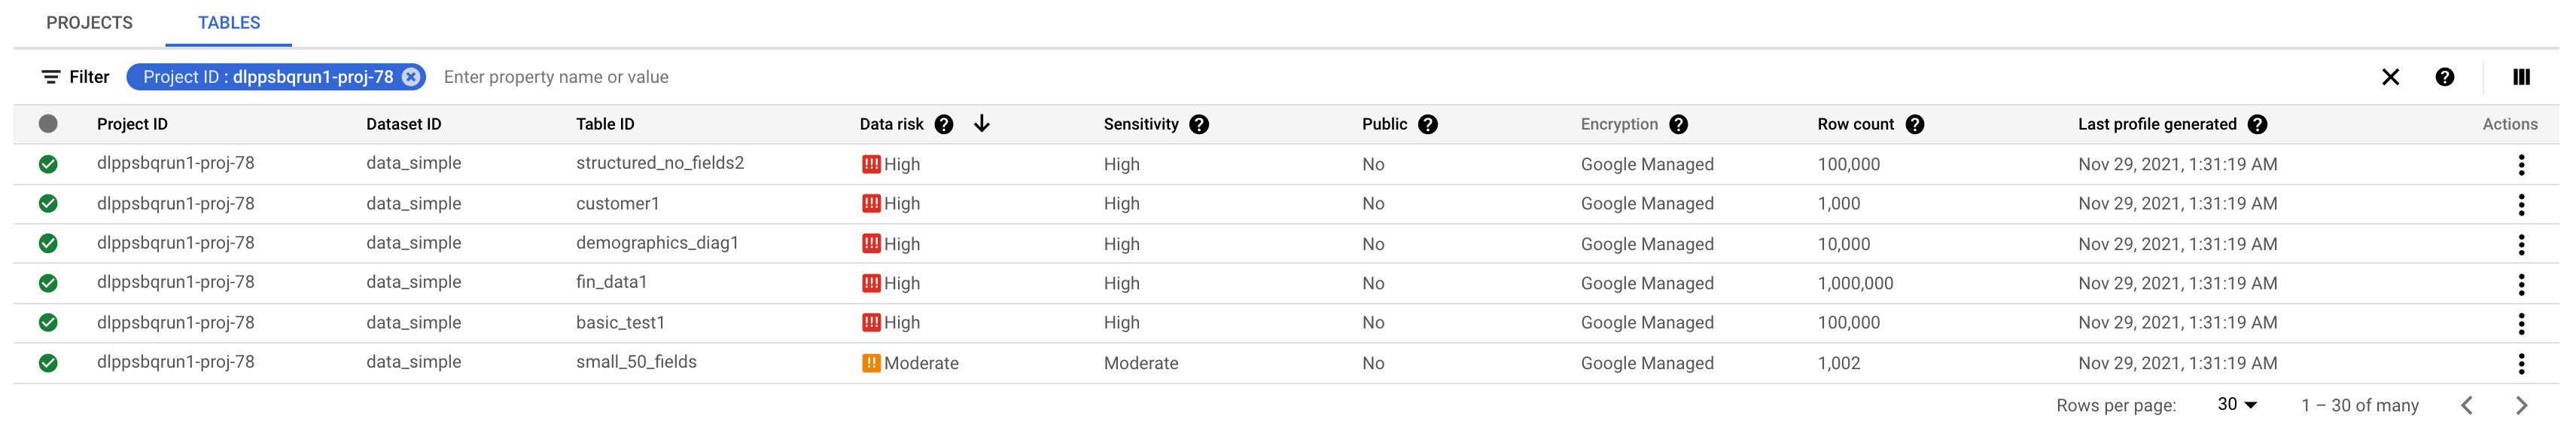Open the help icon beside Data risk column
The width and height of the screenshot is (2576, 440).
point(944,124)
